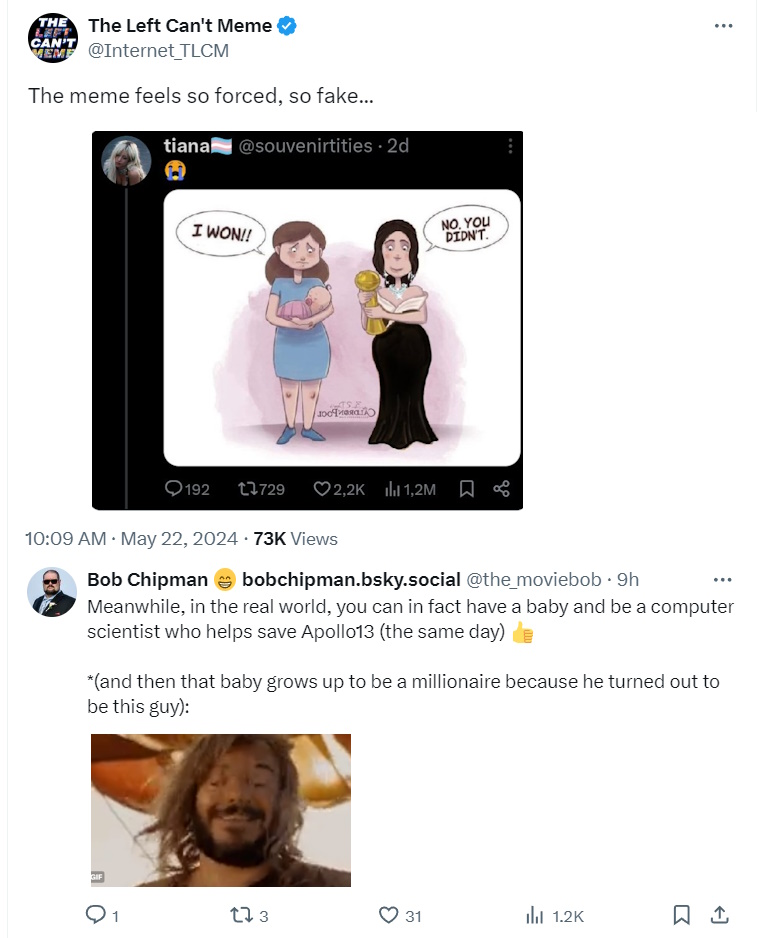Open the more options menu on the main tweet

click(723, 26)
